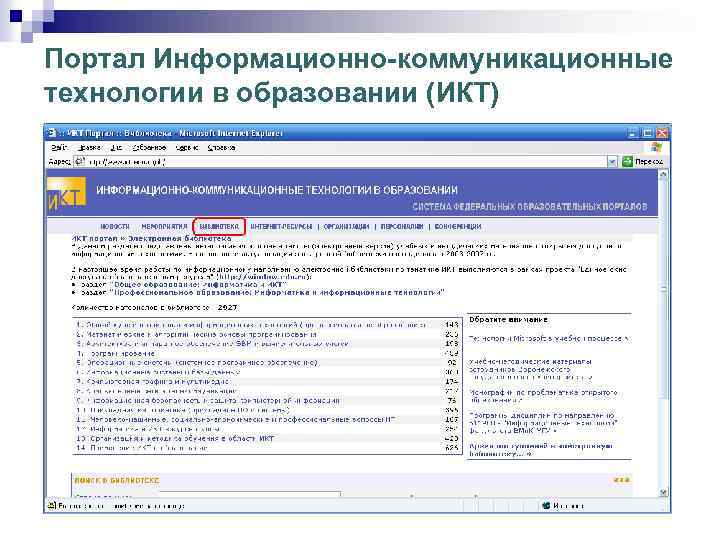
Task: Open the Библиотека section
Action: coord(219,226)
